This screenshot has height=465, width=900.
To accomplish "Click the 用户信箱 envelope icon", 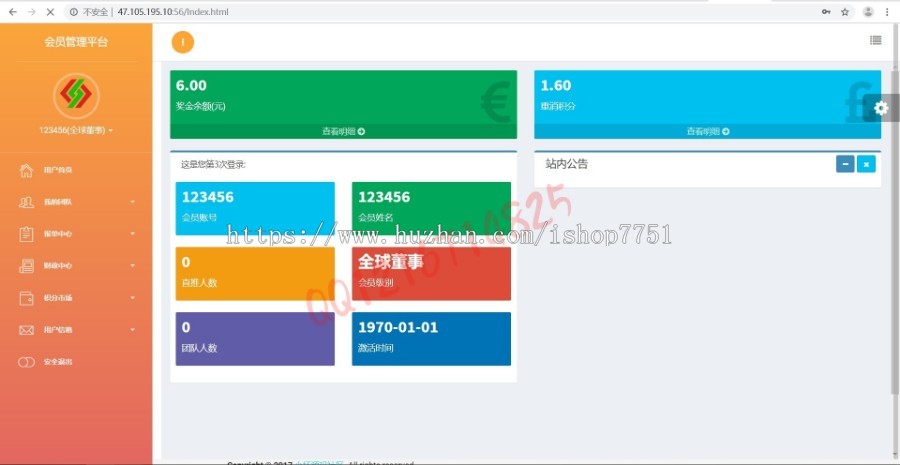I will [26, 330].
